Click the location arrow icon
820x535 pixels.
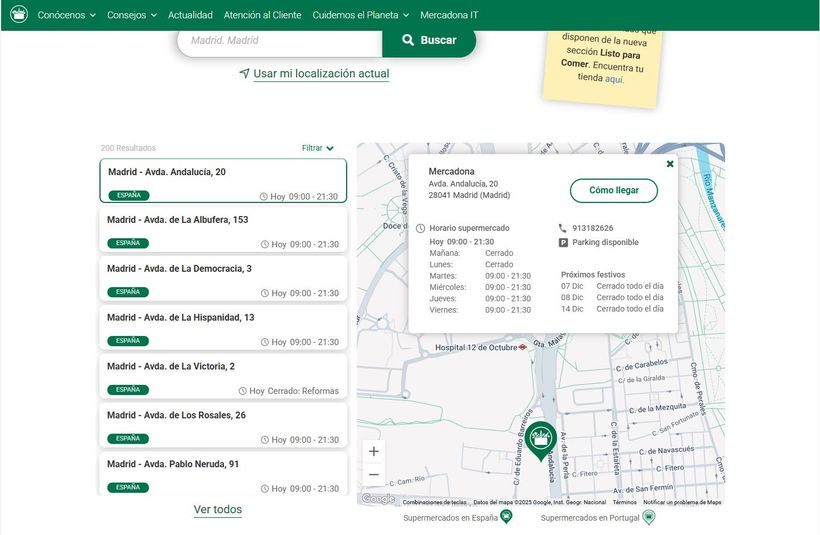(x=244, y=74)
